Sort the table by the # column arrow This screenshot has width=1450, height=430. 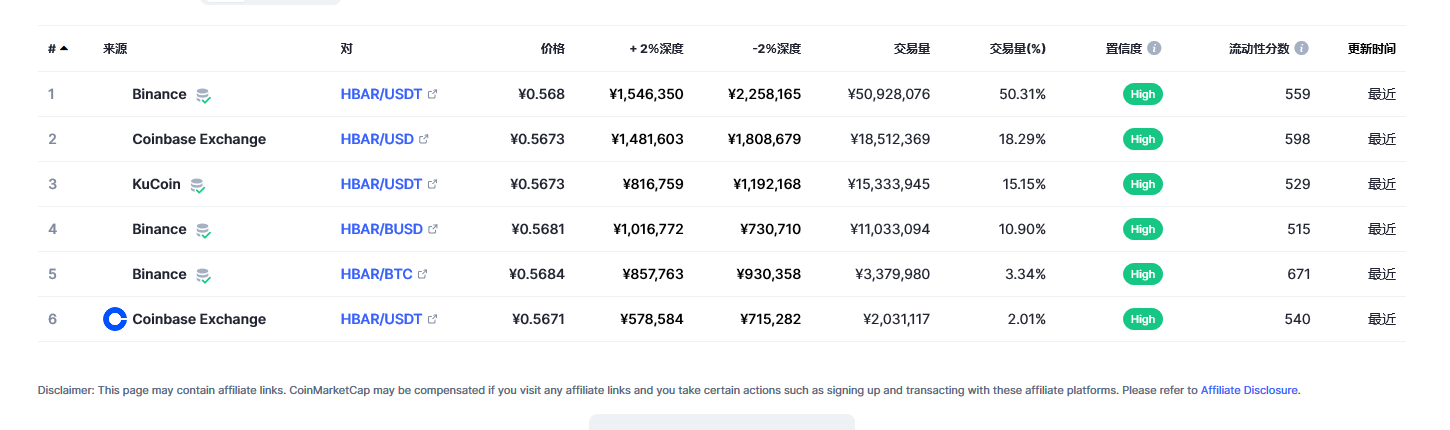click(64, 48)
